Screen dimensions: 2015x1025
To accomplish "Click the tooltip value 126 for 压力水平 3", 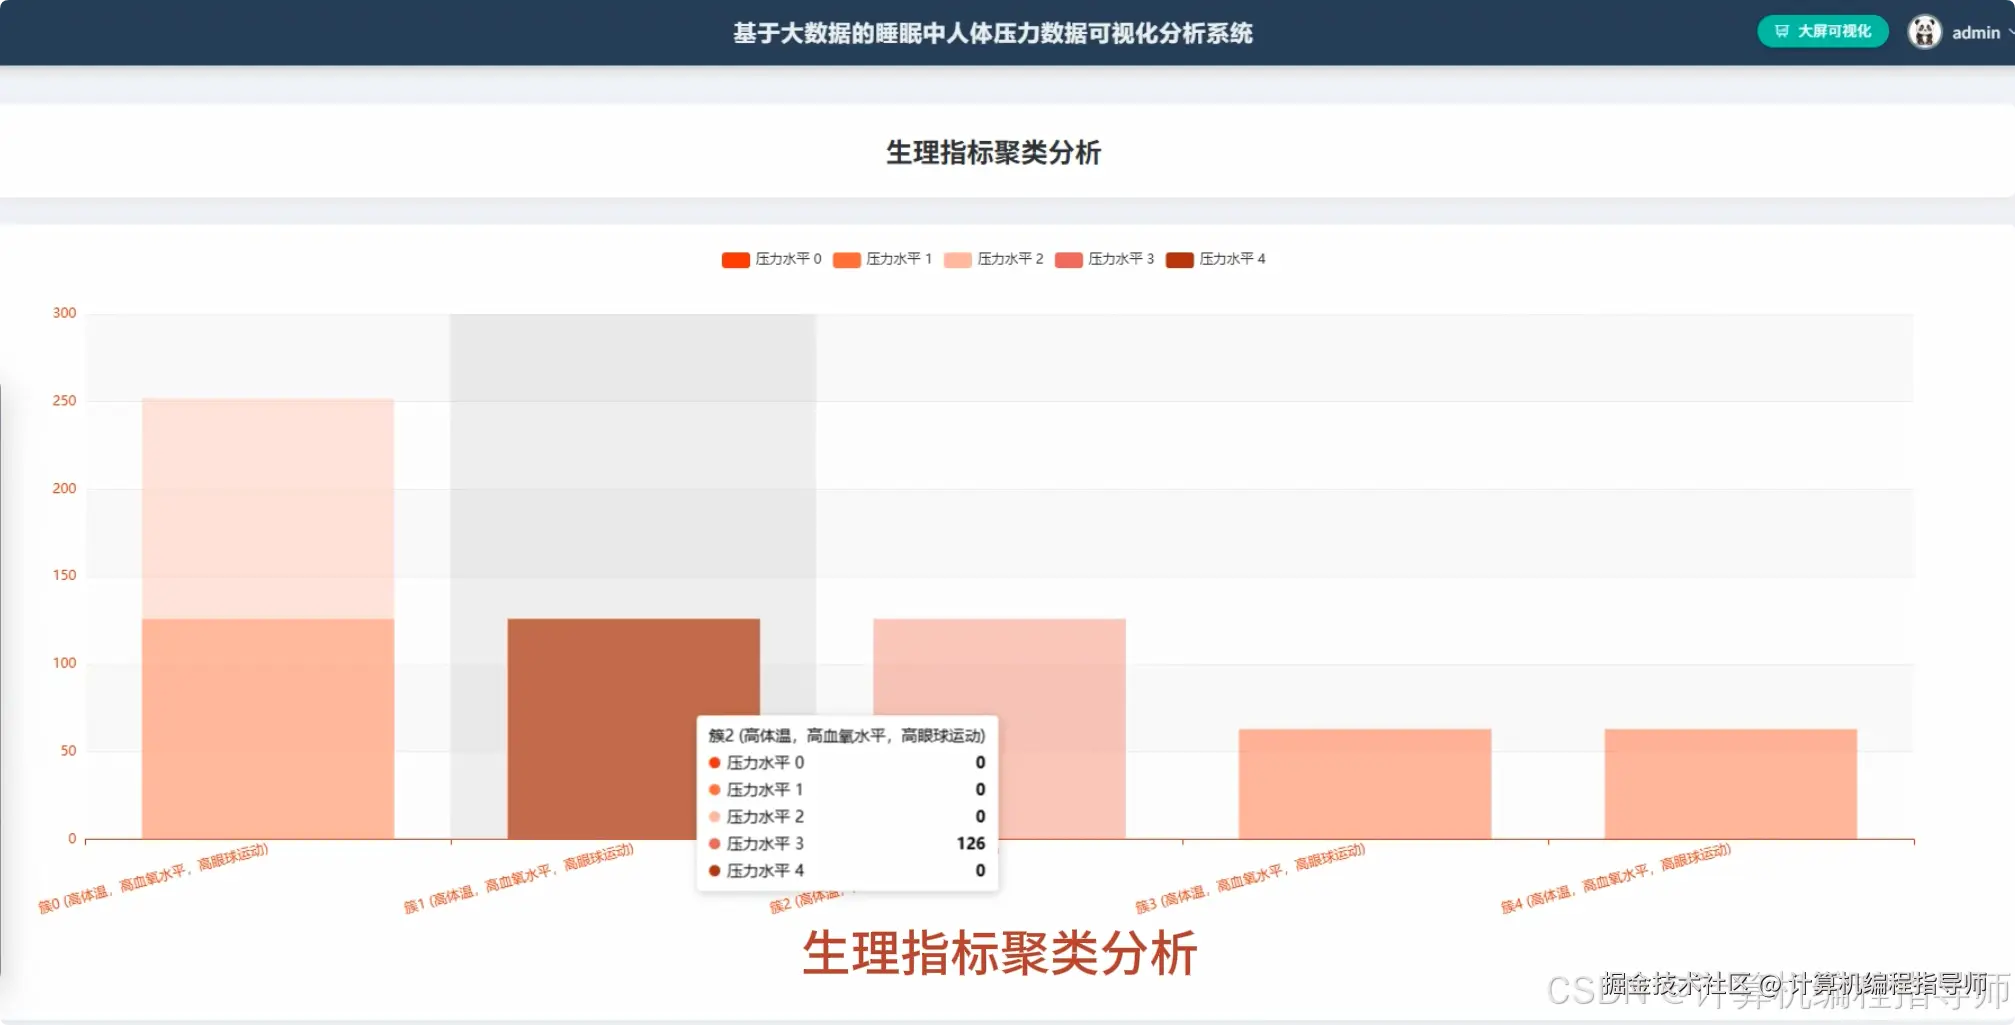I will pyautogui.click(x=970, y=843).
